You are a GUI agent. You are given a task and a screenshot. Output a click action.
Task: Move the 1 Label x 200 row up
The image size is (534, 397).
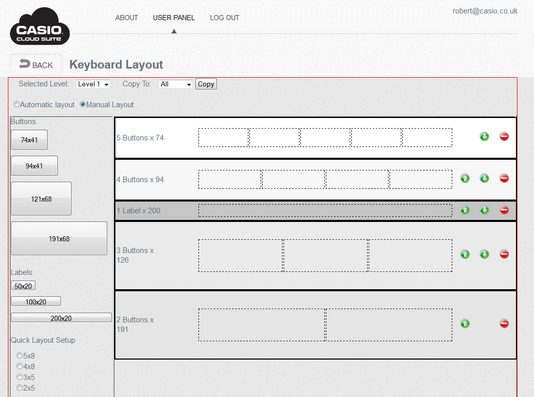465,210
